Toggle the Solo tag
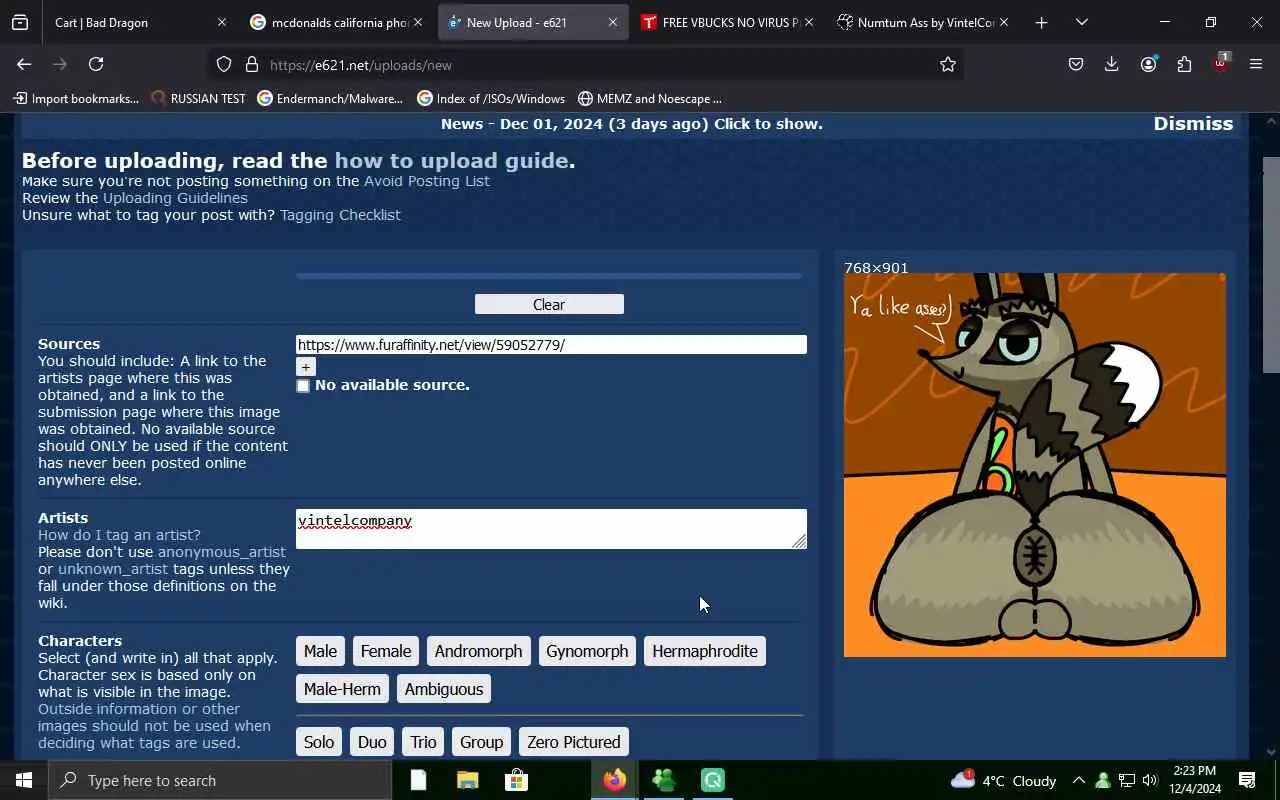 (x=319, y=742)
